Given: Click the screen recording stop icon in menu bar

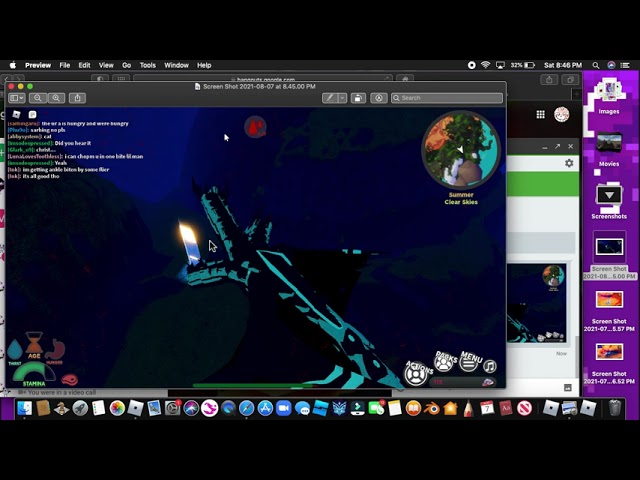Looking at the screenshot, I should click(x=471, y=65).
